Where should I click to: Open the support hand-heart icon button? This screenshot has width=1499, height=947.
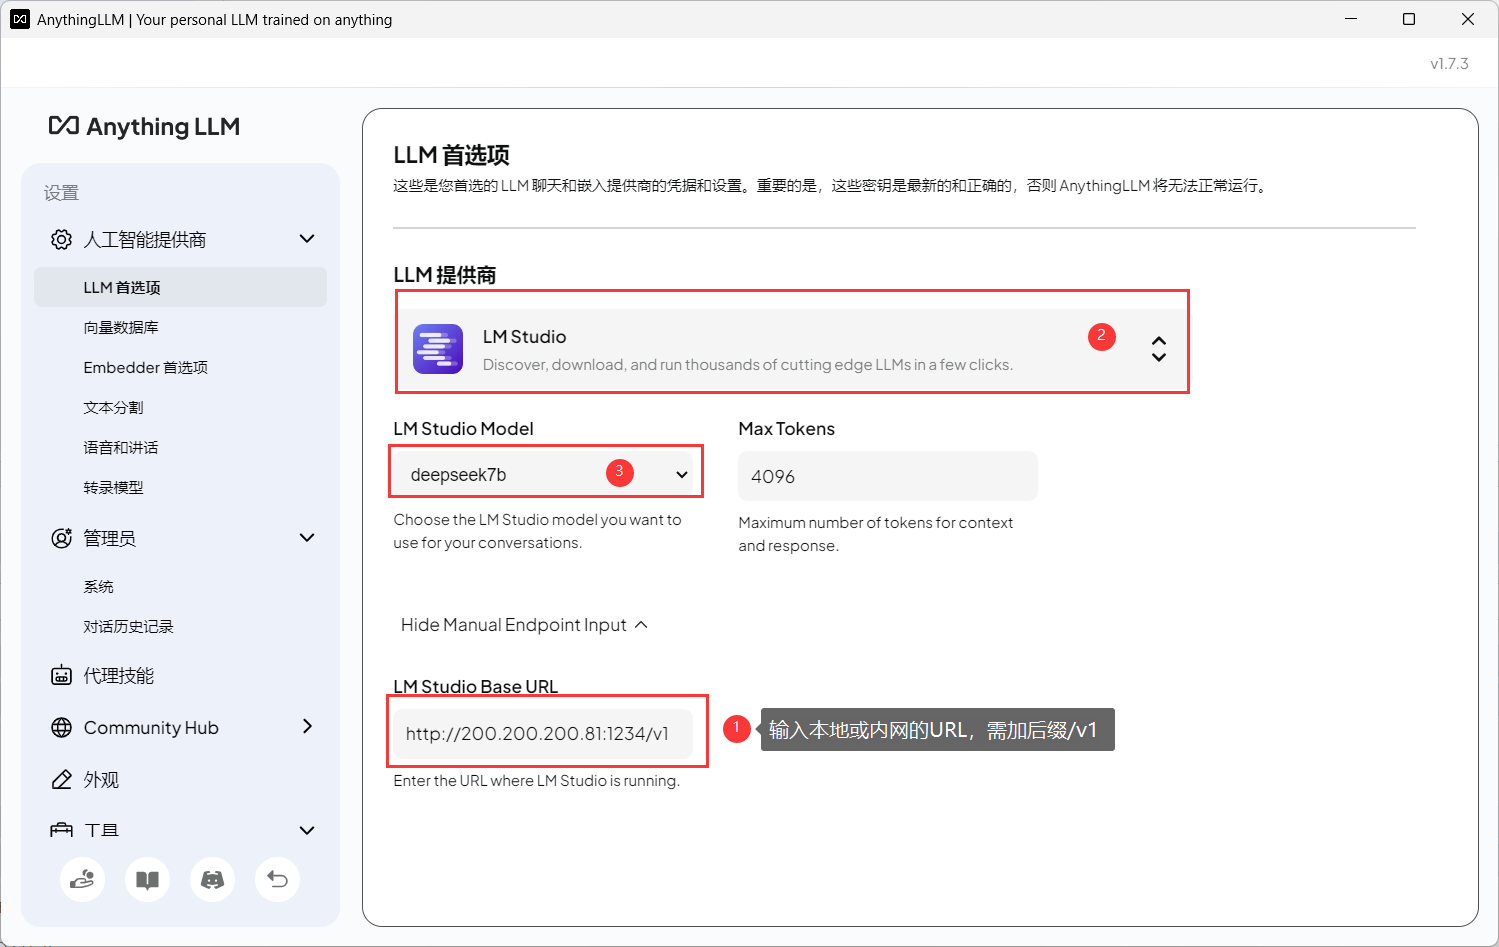[82, 879]
